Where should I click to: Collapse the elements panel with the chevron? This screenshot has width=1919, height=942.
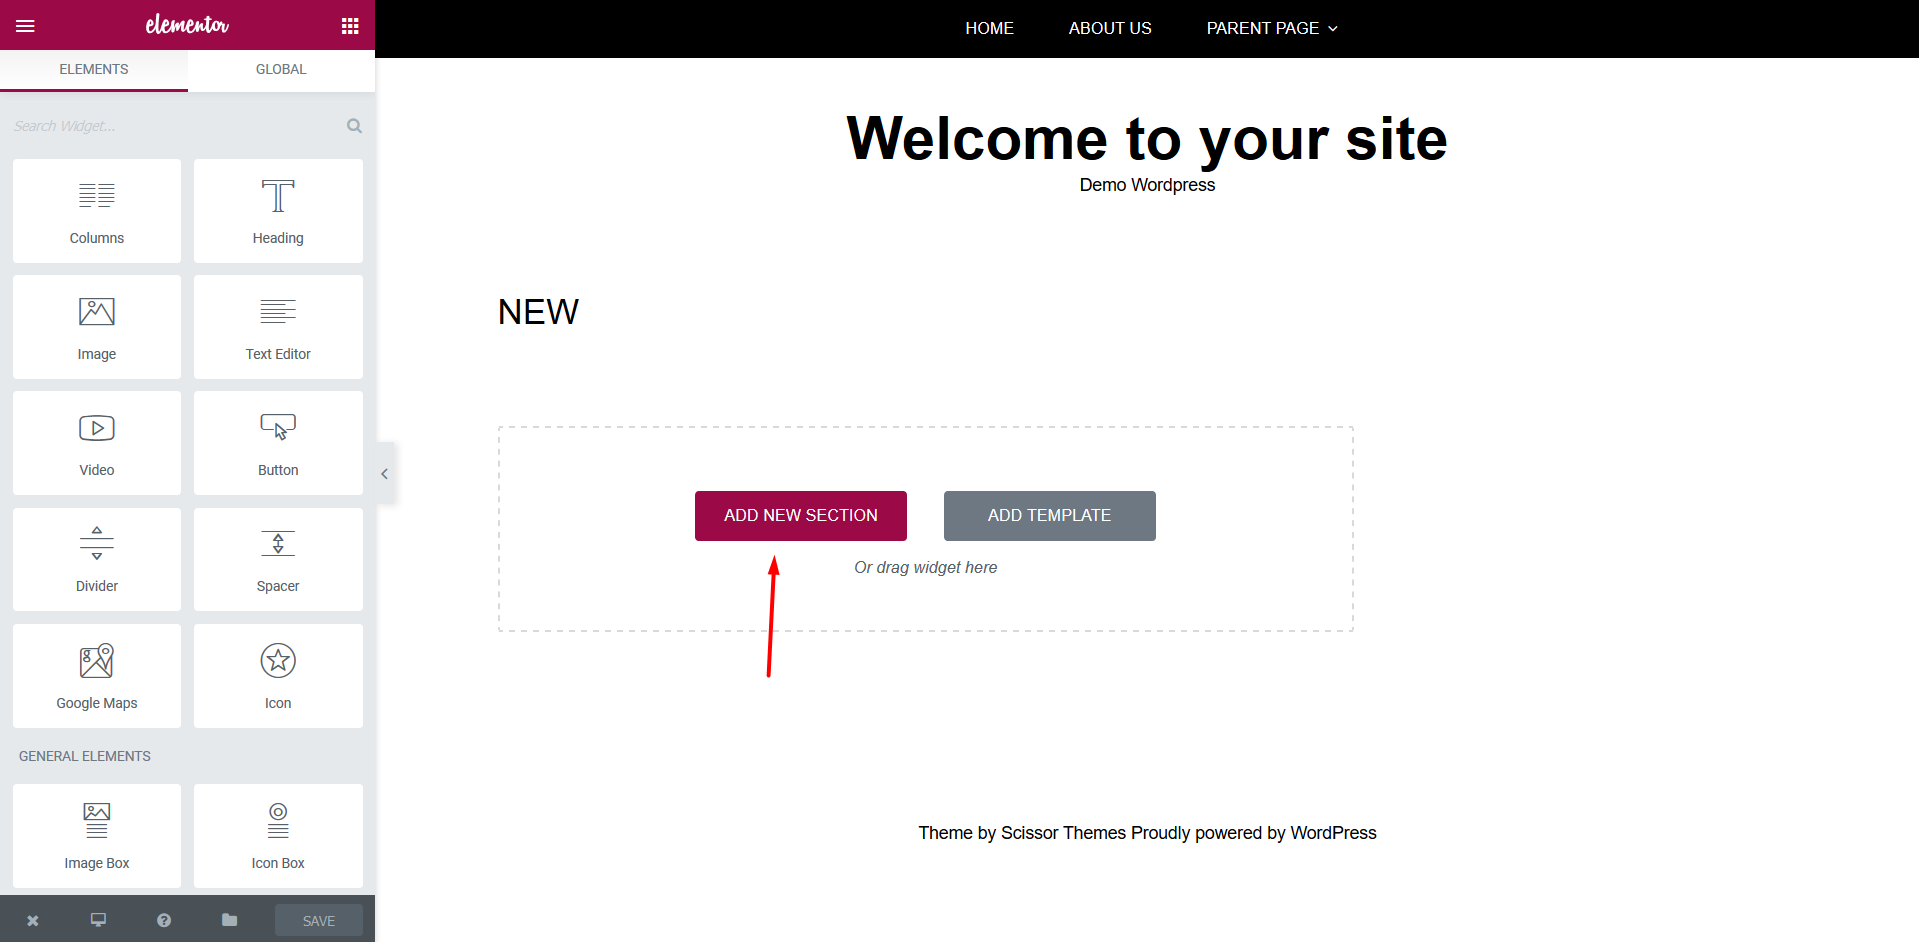384,473
